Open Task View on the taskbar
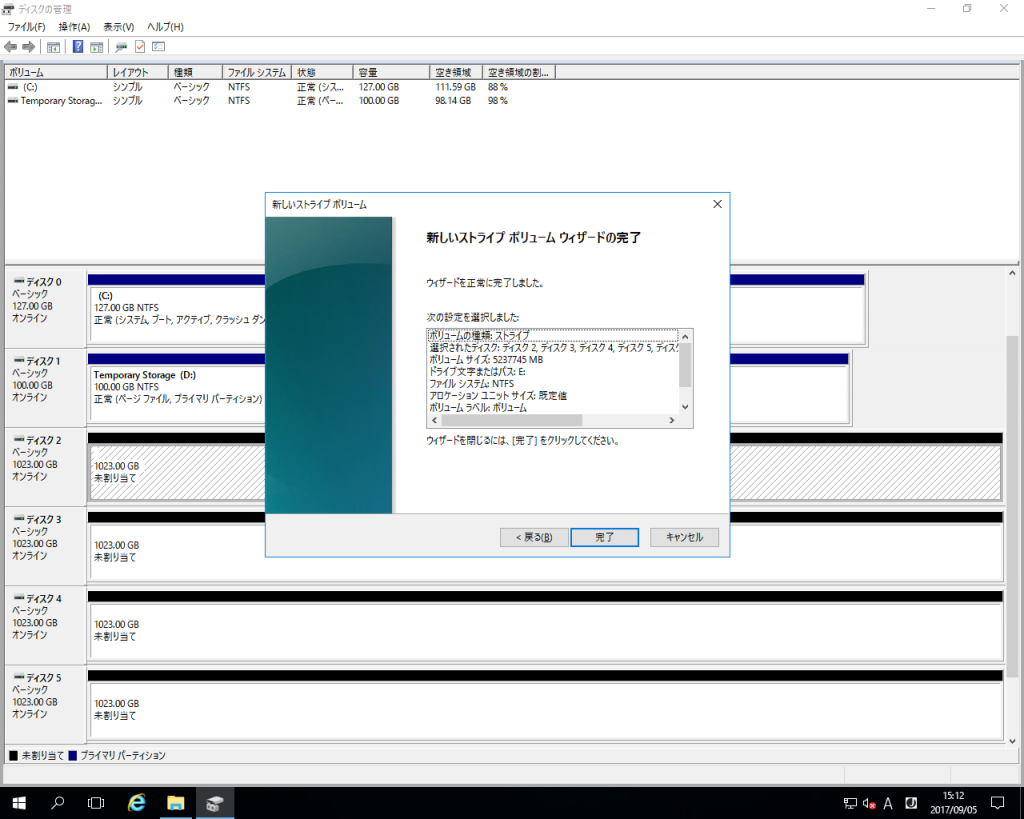The width and height of the screenshot is (1024, 819). 96,803
